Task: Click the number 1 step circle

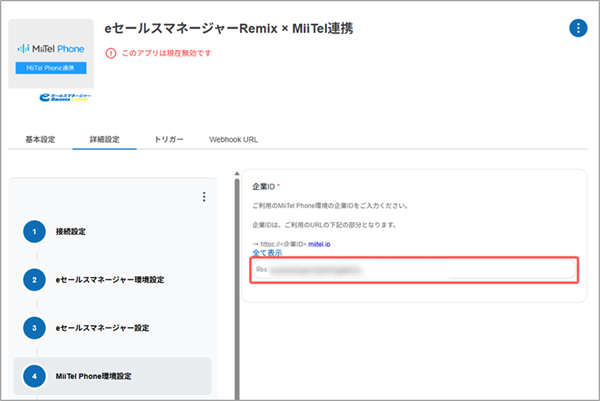Action: tap(35, 232)
